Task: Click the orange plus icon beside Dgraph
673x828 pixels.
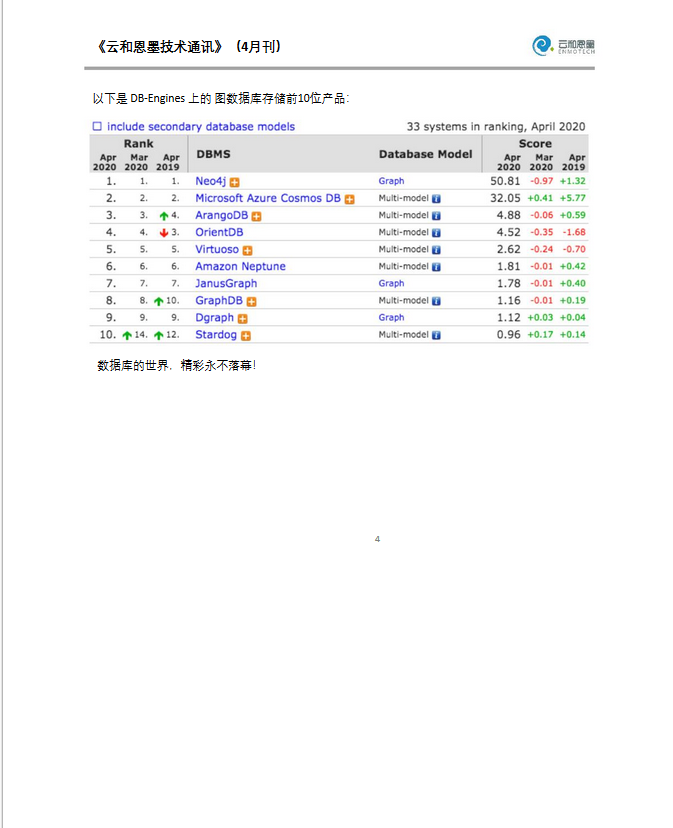Action: point(242,319)
